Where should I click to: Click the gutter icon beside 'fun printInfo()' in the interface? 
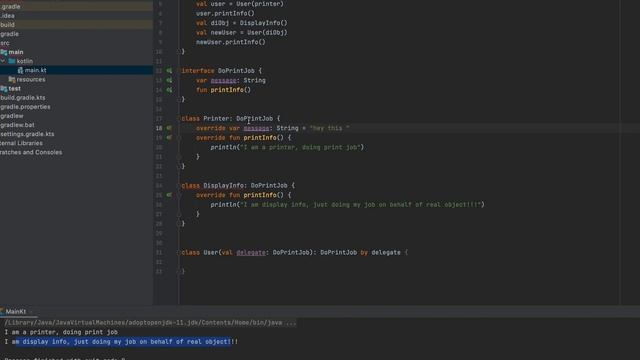pos(169,90)
